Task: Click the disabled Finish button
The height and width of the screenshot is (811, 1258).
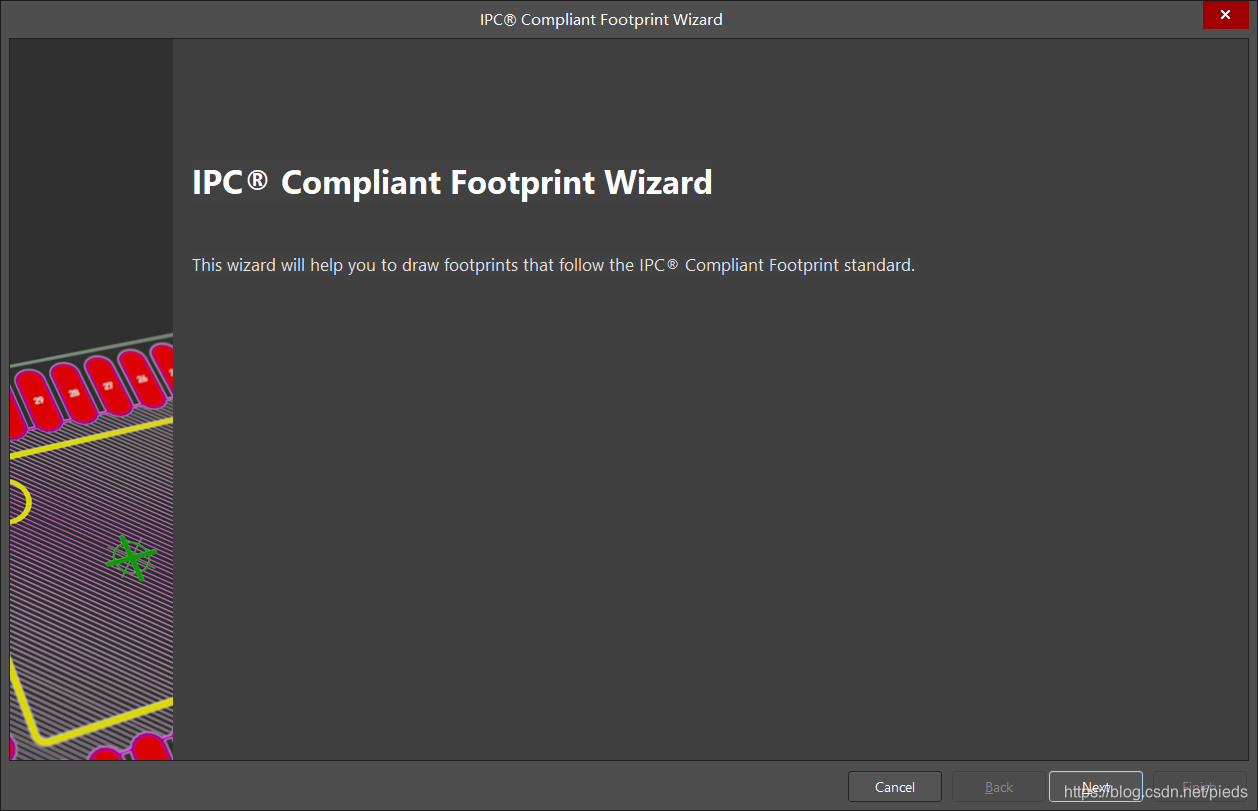Action: [1199, 787]
